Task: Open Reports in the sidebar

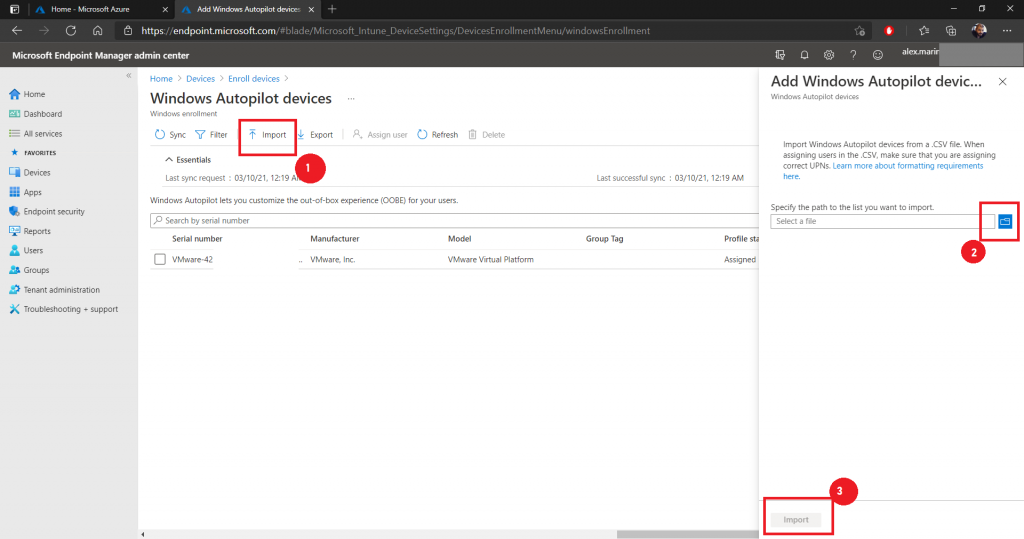Action: point(30,231)
